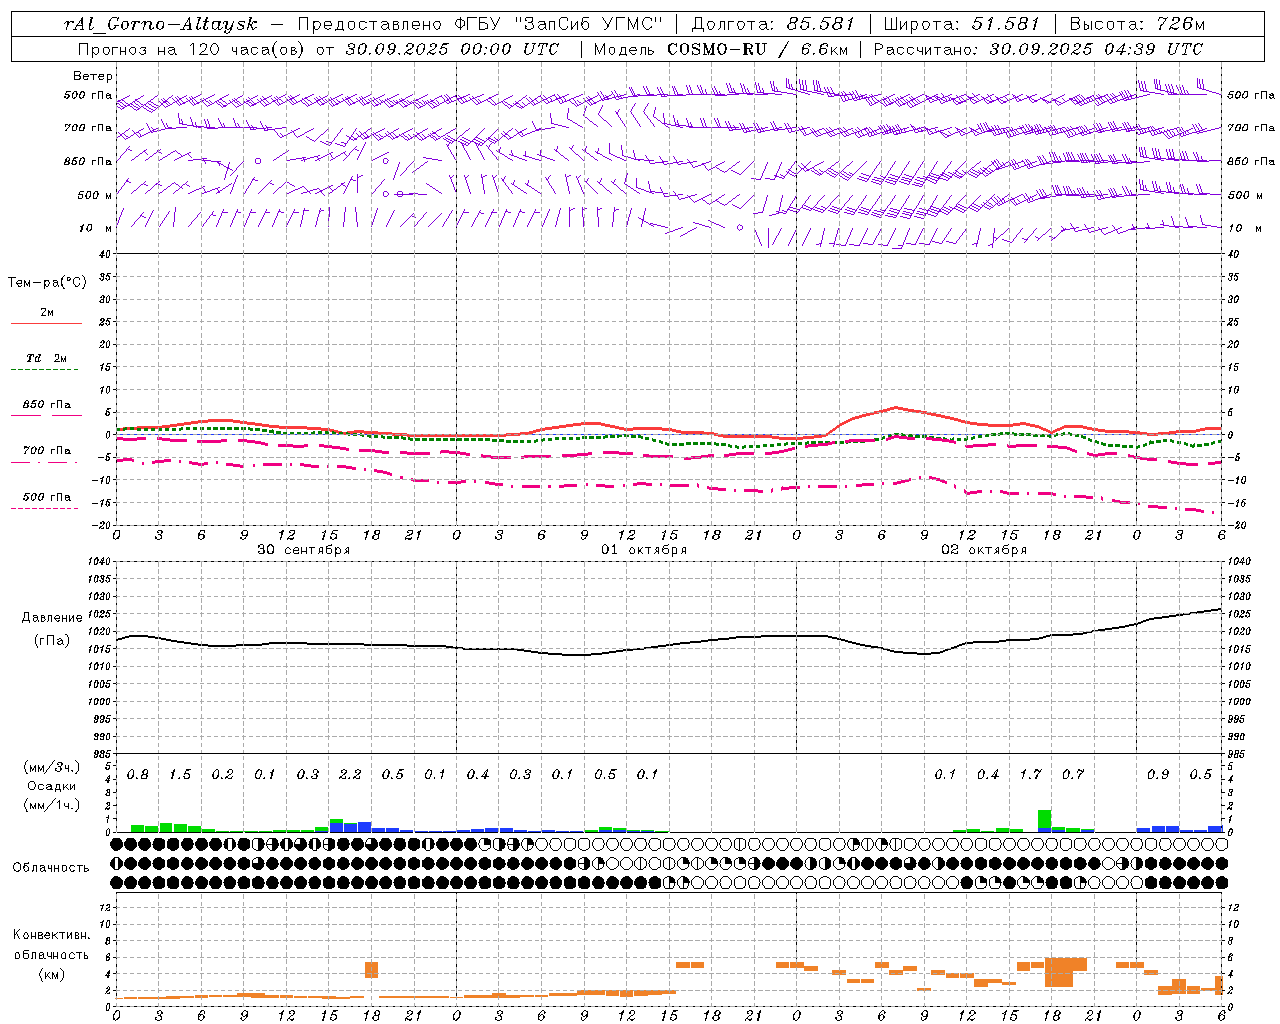Click the 'Облачность' cloud cover label
This screenshot has width=1280, height=1024.
(x=51, y=868)
